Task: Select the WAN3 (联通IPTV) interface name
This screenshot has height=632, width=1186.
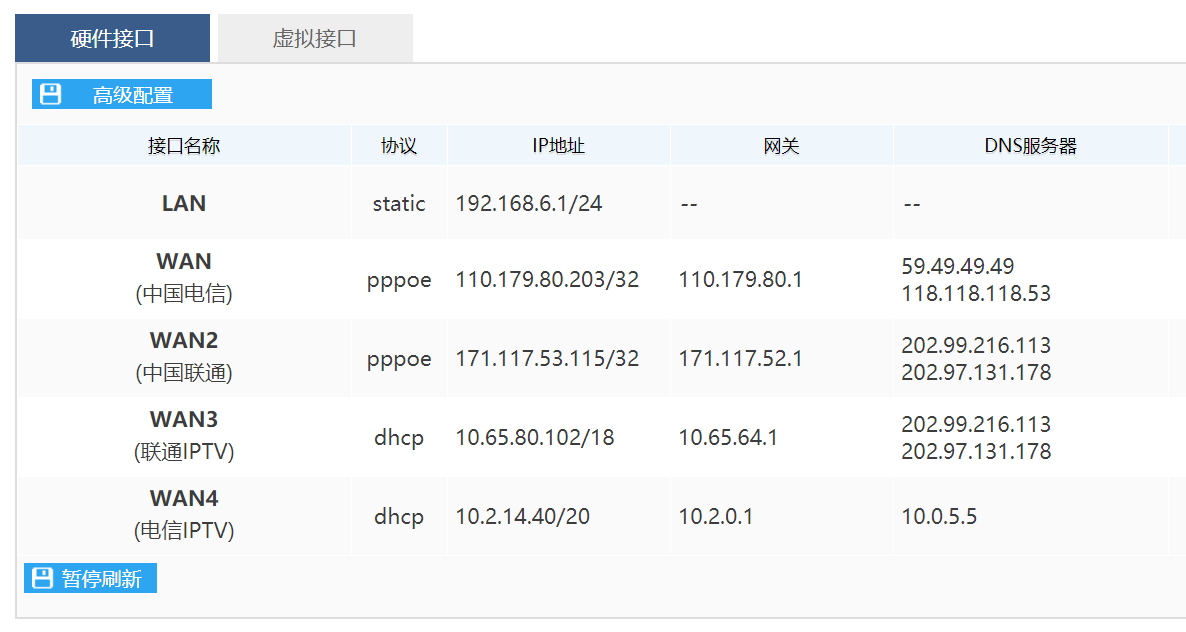Action: [184, 435]
